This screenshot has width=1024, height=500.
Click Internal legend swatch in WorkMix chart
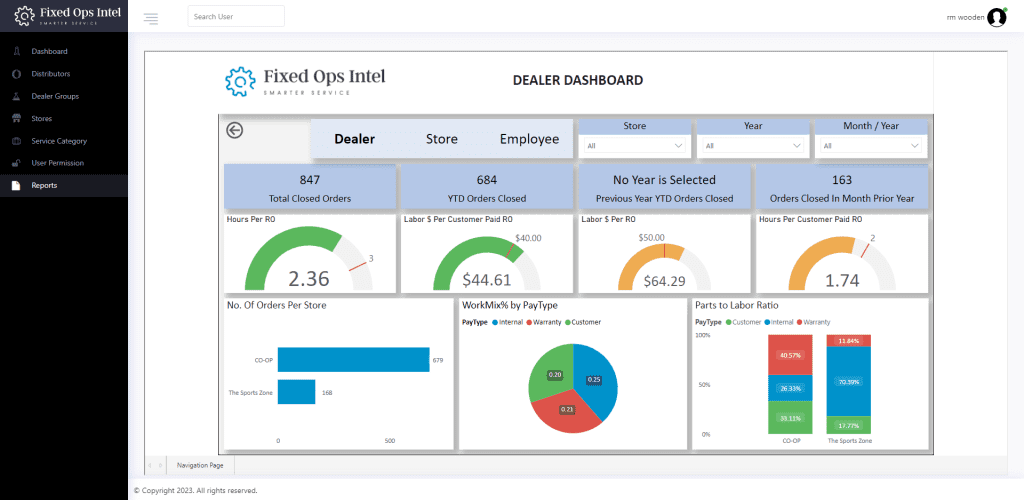point(495,322)
